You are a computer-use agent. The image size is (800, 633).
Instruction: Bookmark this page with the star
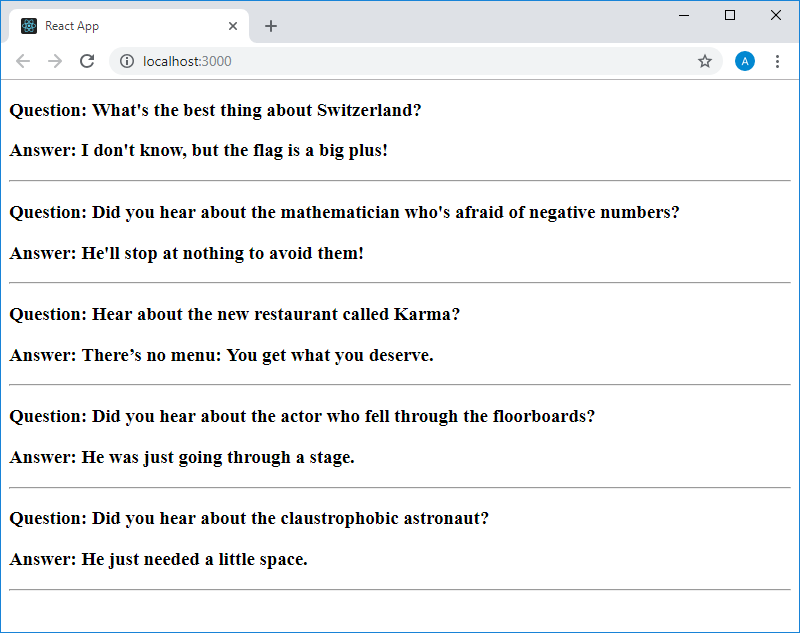705,61
